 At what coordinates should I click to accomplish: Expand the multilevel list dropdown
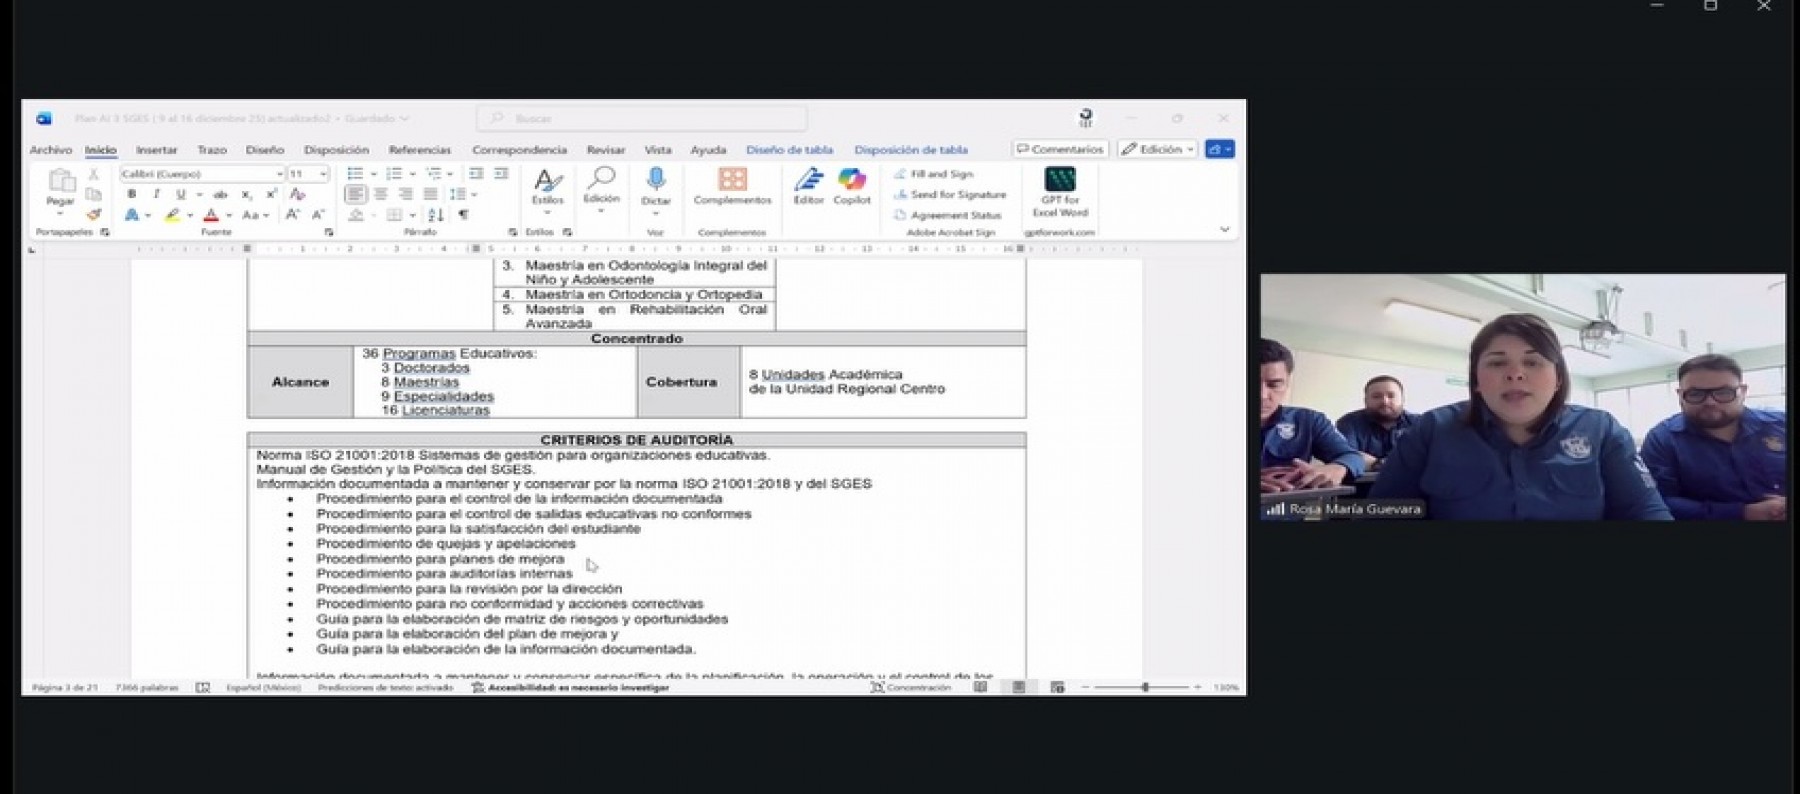tap(451, 174)
